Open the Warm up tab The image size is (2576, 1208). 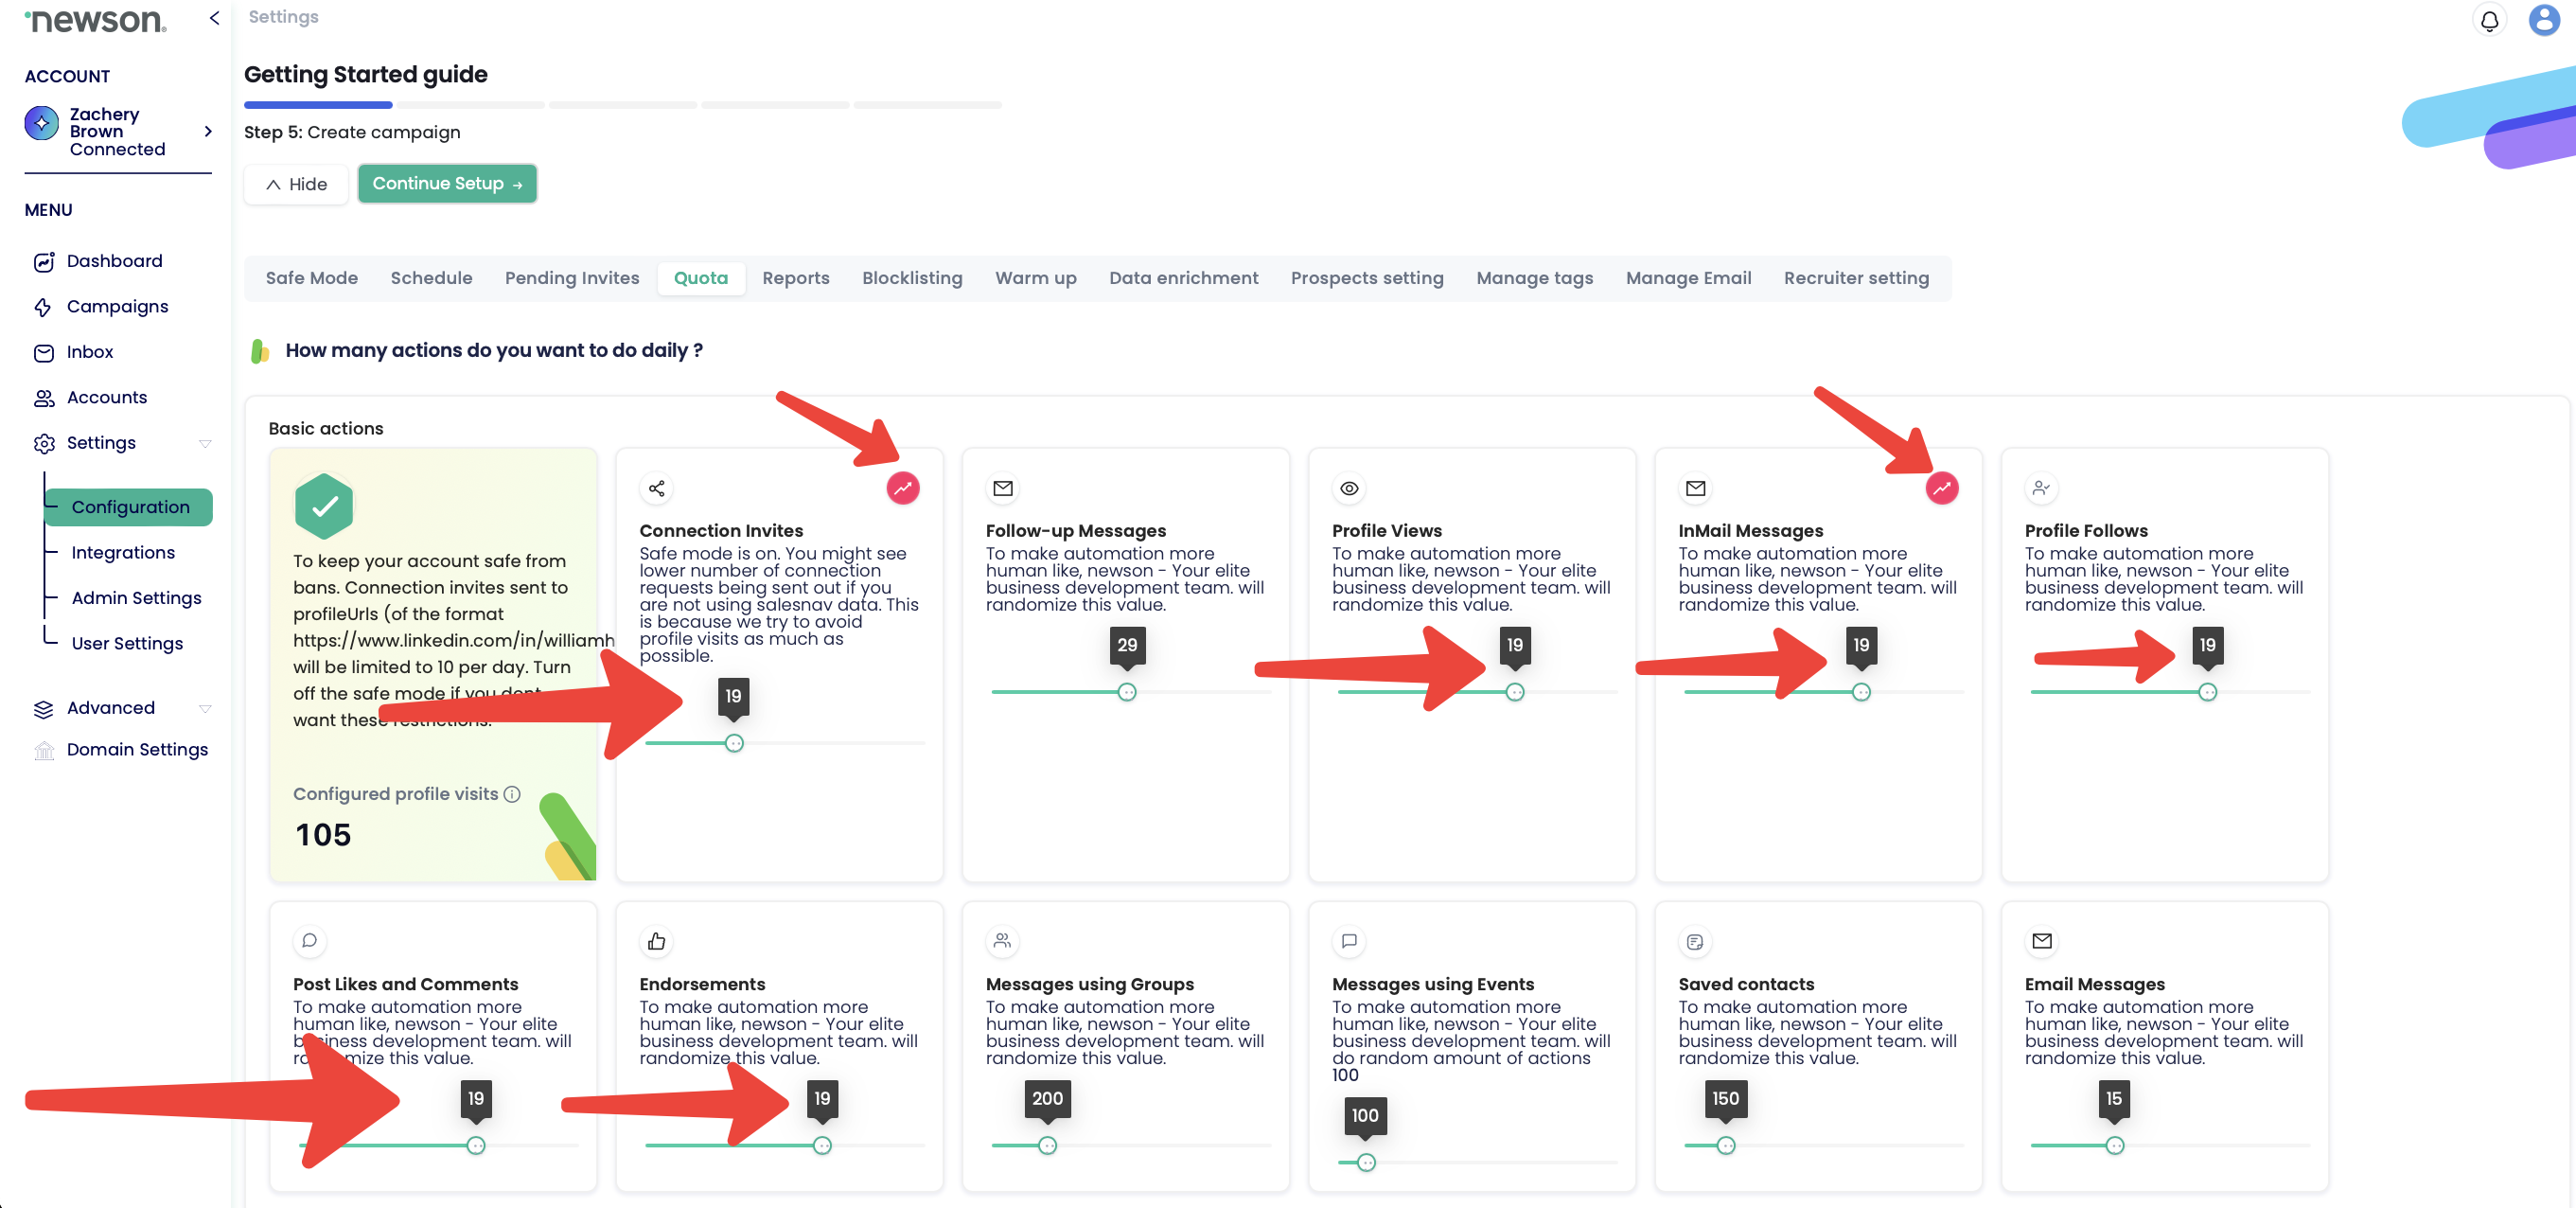pos(1035,278)
